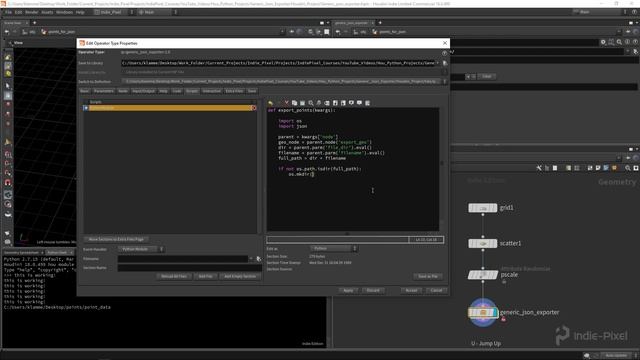640x360 pixels.
Task: Click into the Filename input field
Action: (183, 259)
